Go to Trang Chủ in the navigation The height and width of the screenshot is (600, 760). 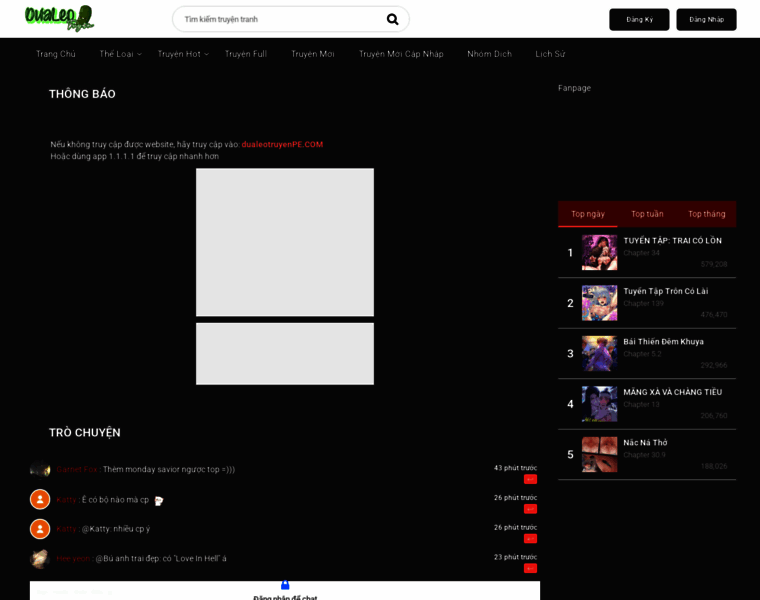[56, 54]
